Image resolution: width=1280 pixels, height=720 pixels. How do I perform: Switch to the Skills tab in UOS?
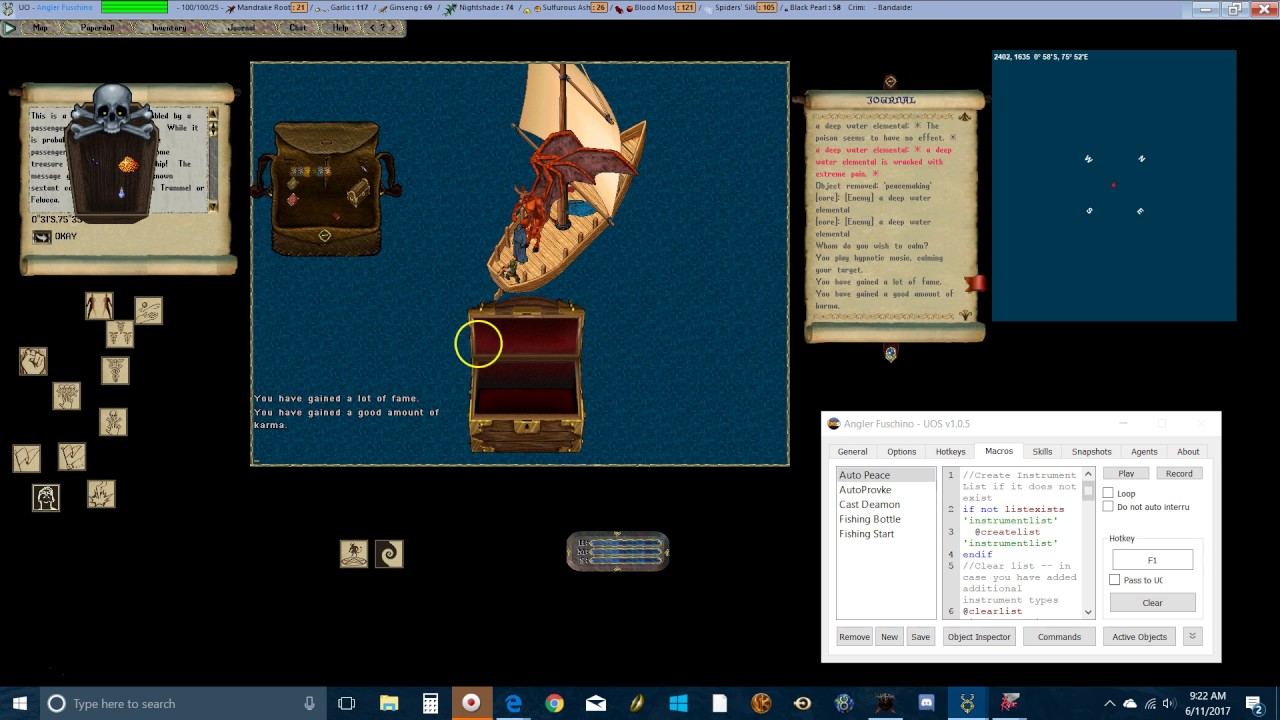(x=1043, y=451)
